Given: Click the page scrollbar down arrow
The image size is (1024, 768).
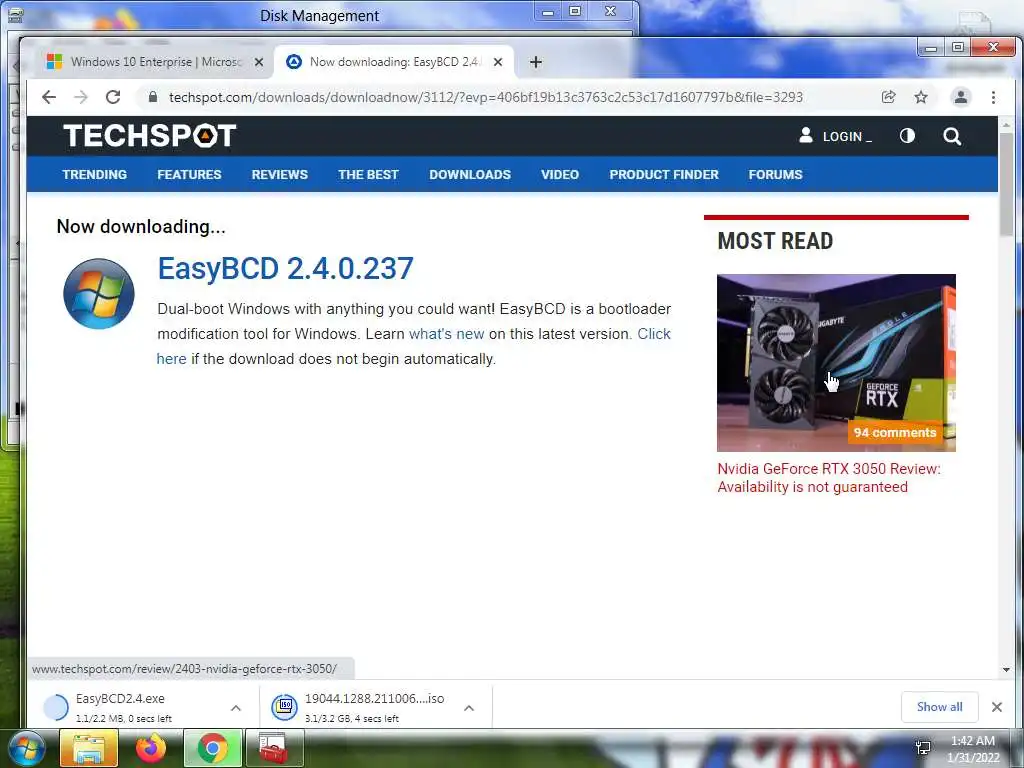Looking at the screenshot, I should tap(1006, 669).
